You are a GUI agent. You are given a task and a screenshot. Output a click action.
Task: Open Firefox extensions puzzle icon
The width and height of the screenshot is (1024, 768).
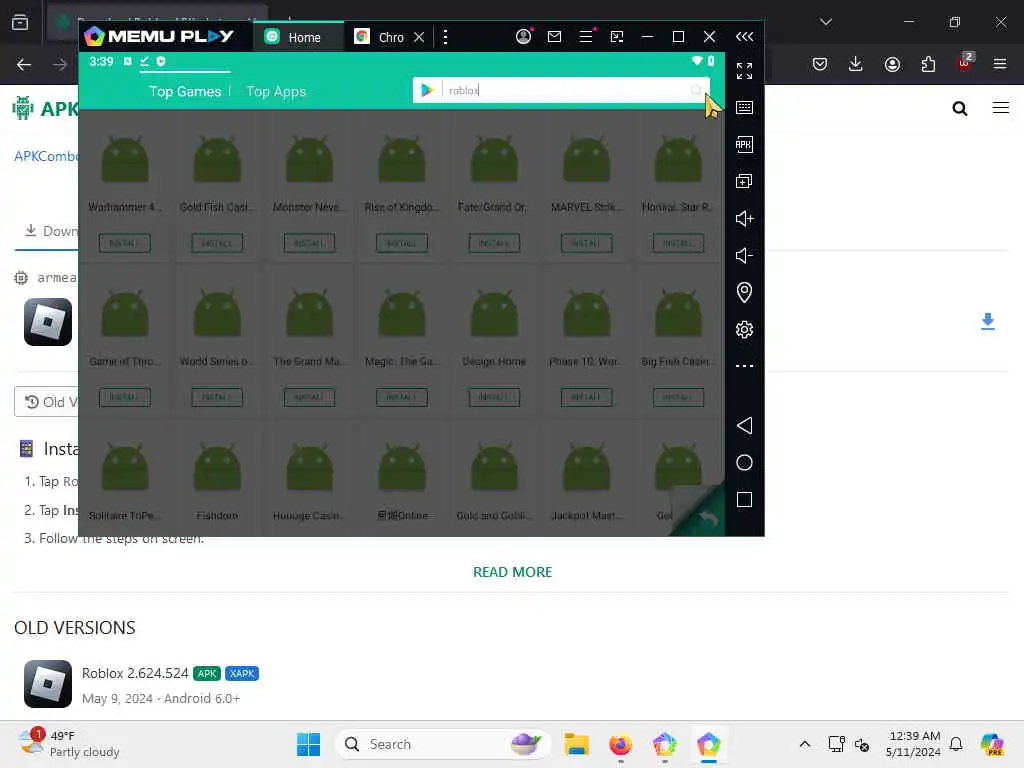coord(928,64)
